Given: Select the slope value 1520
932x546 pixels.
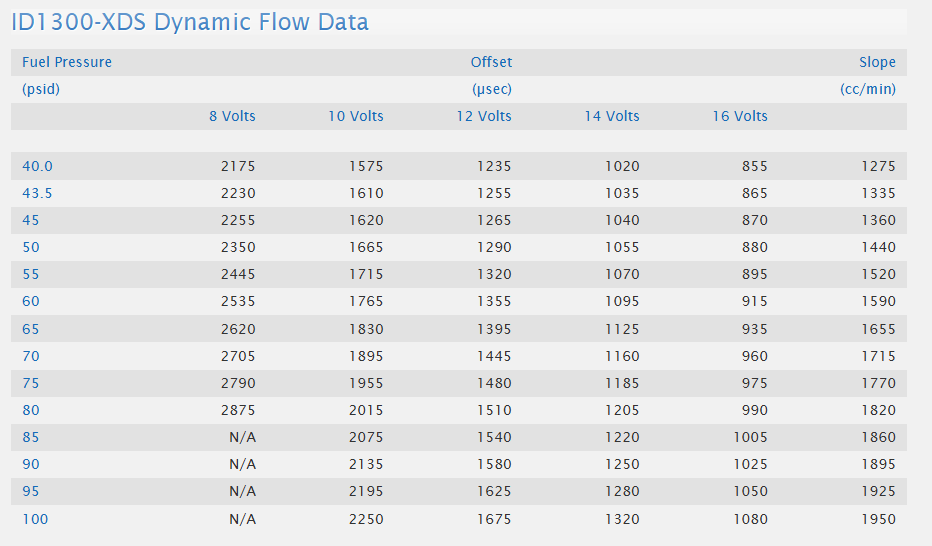Looking at the screenshot, I should (878, 274).
